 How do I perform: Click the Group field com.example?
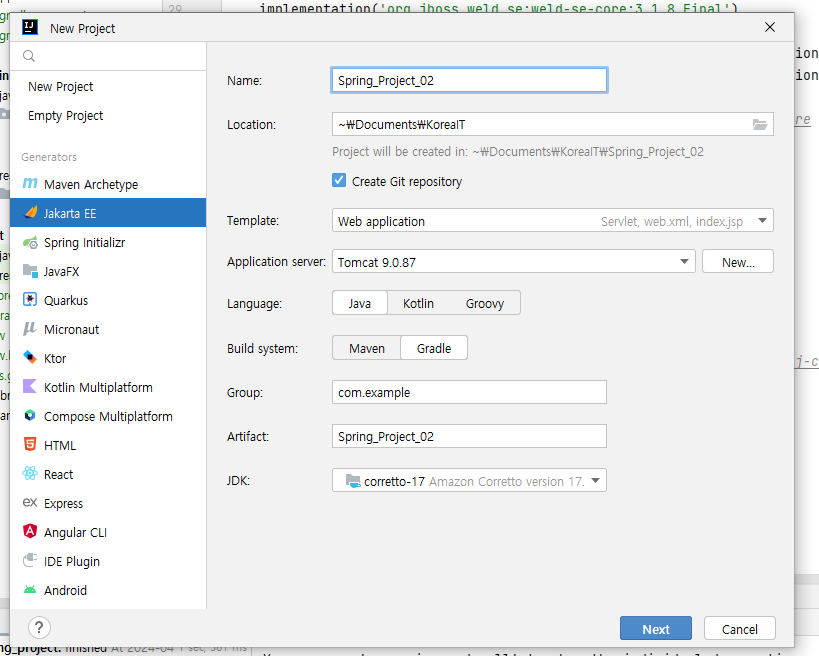tap(469, 392)
